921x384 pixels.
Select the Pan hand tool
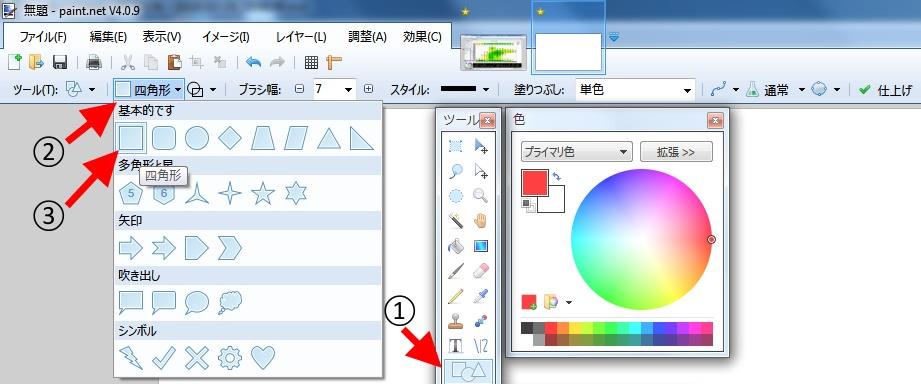[481, 220]
